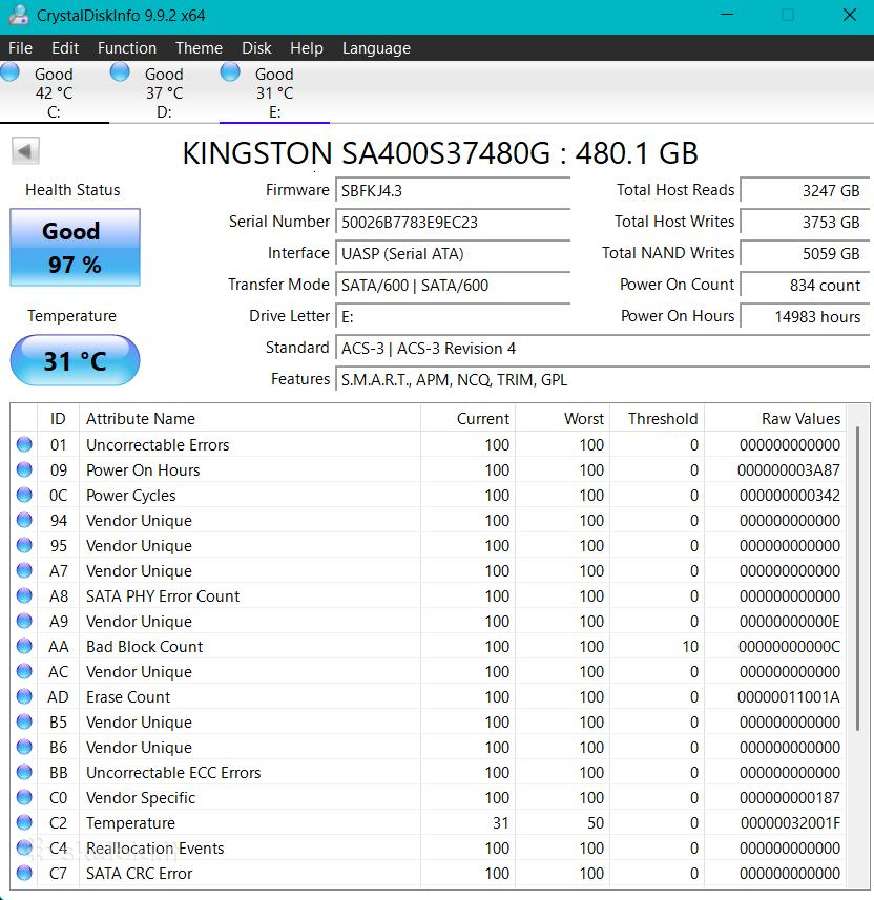Select the Bad Block Count attribute name

(x=145, y=646)
